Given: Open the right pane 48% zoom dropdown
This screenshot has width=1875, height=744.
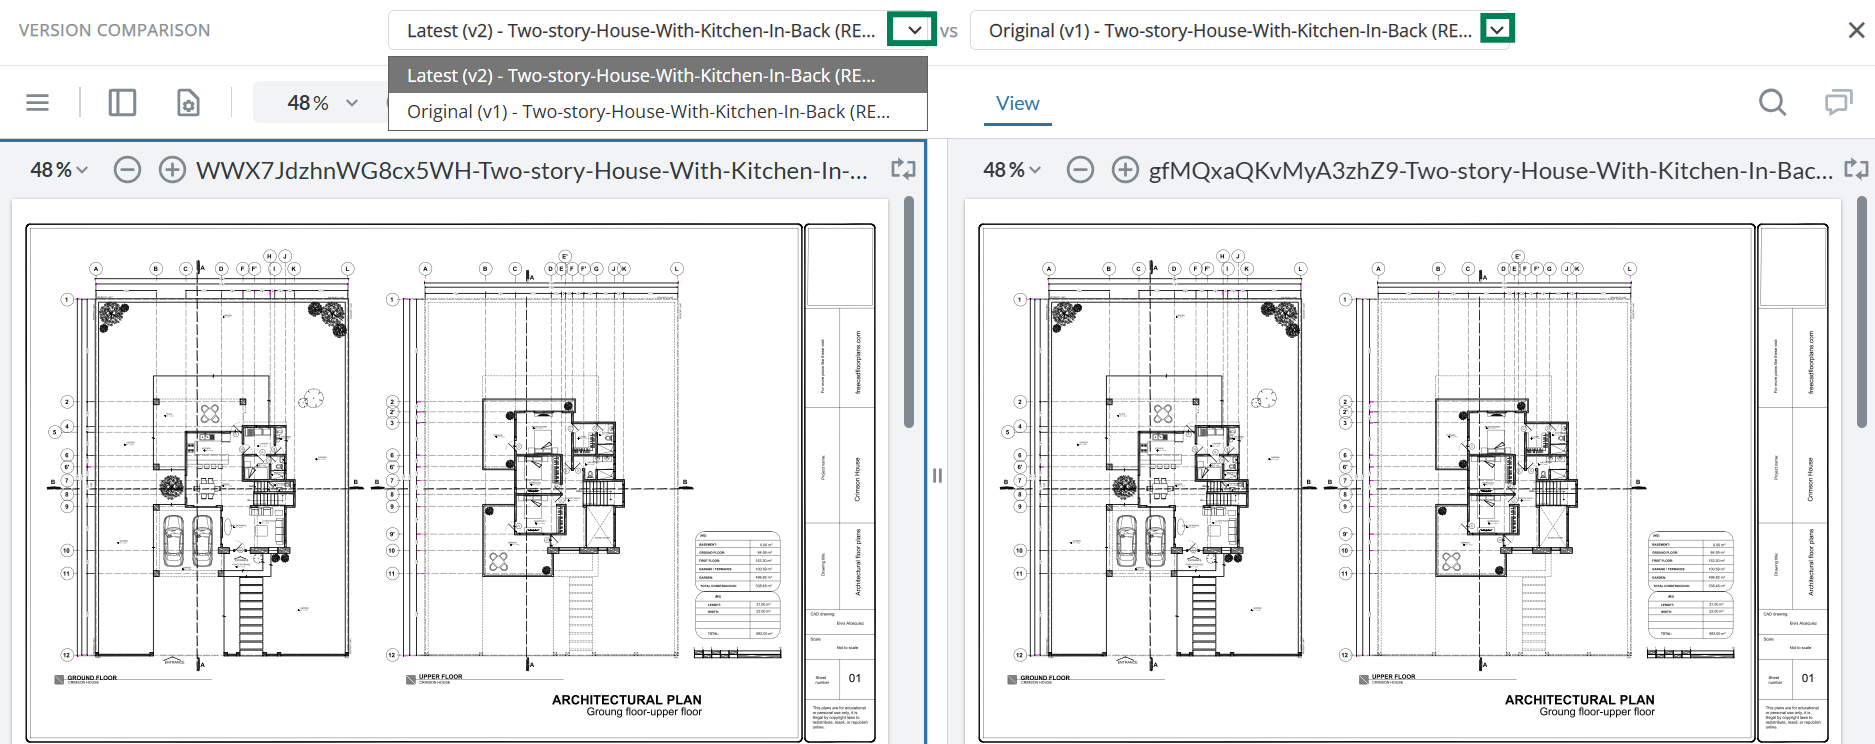Looking at the screenshot, I should point(1011,170).
